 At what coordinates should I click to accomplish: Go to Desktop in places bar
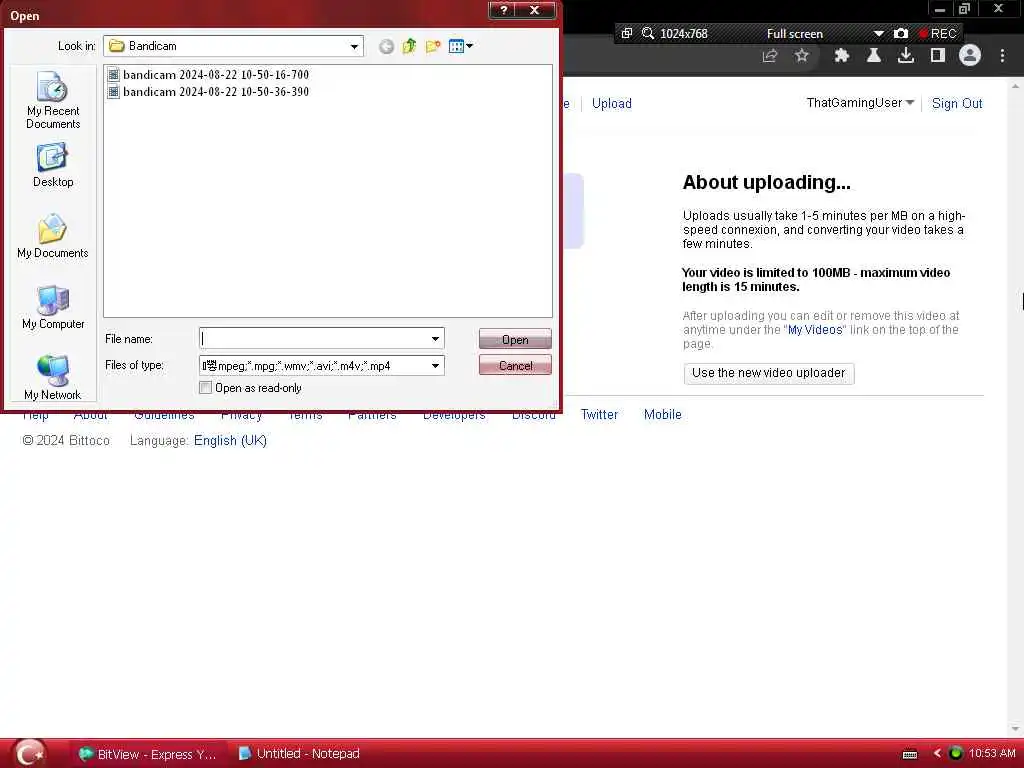click(x=53, y=166)
